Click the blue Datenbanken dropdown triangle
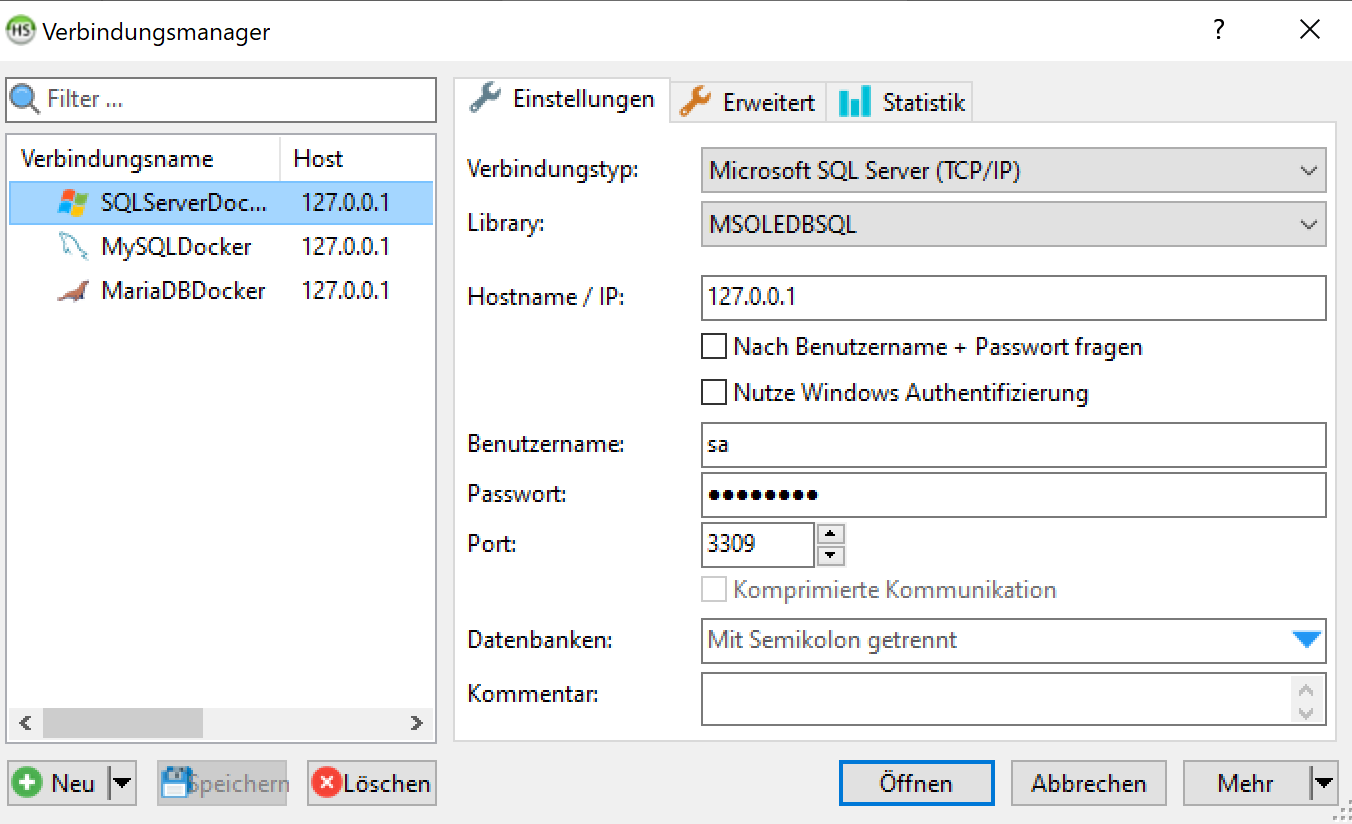The image size is (1352, 824). click(1306, 640)
